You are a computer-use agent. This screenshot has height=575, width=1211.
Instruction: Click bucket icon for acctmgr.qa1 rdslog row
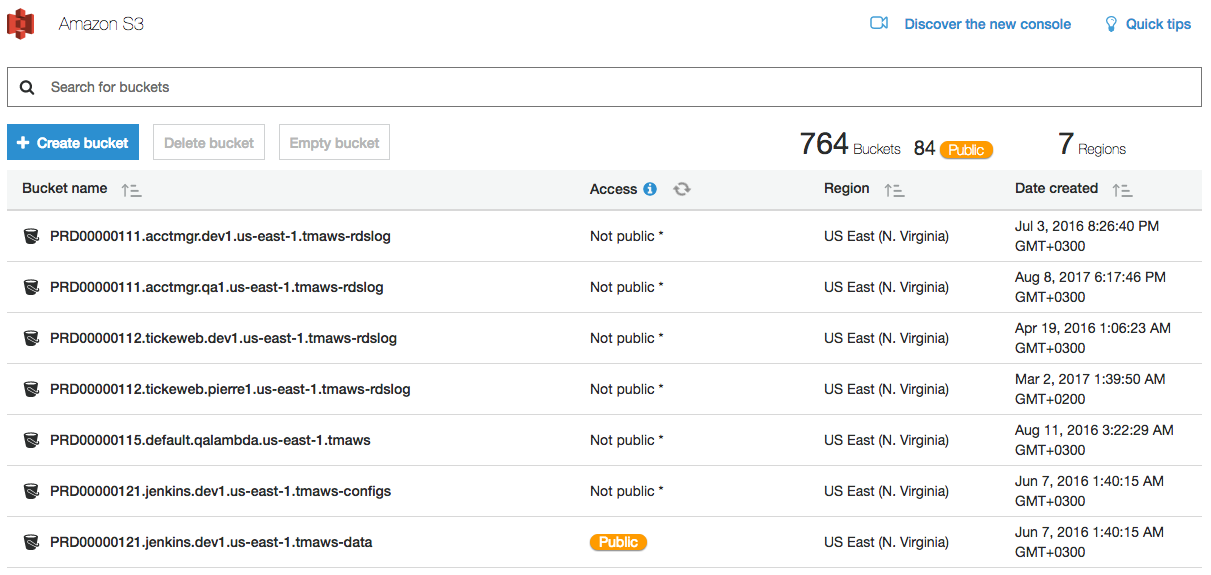pyautogui.click(x=32, y=287)
